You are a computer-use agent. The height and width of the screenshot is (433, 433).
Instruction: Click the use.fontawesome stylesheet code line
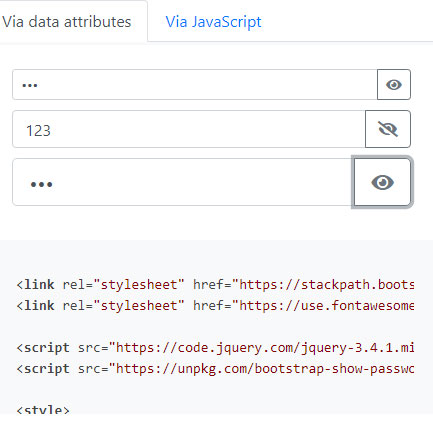click(215, 306)
